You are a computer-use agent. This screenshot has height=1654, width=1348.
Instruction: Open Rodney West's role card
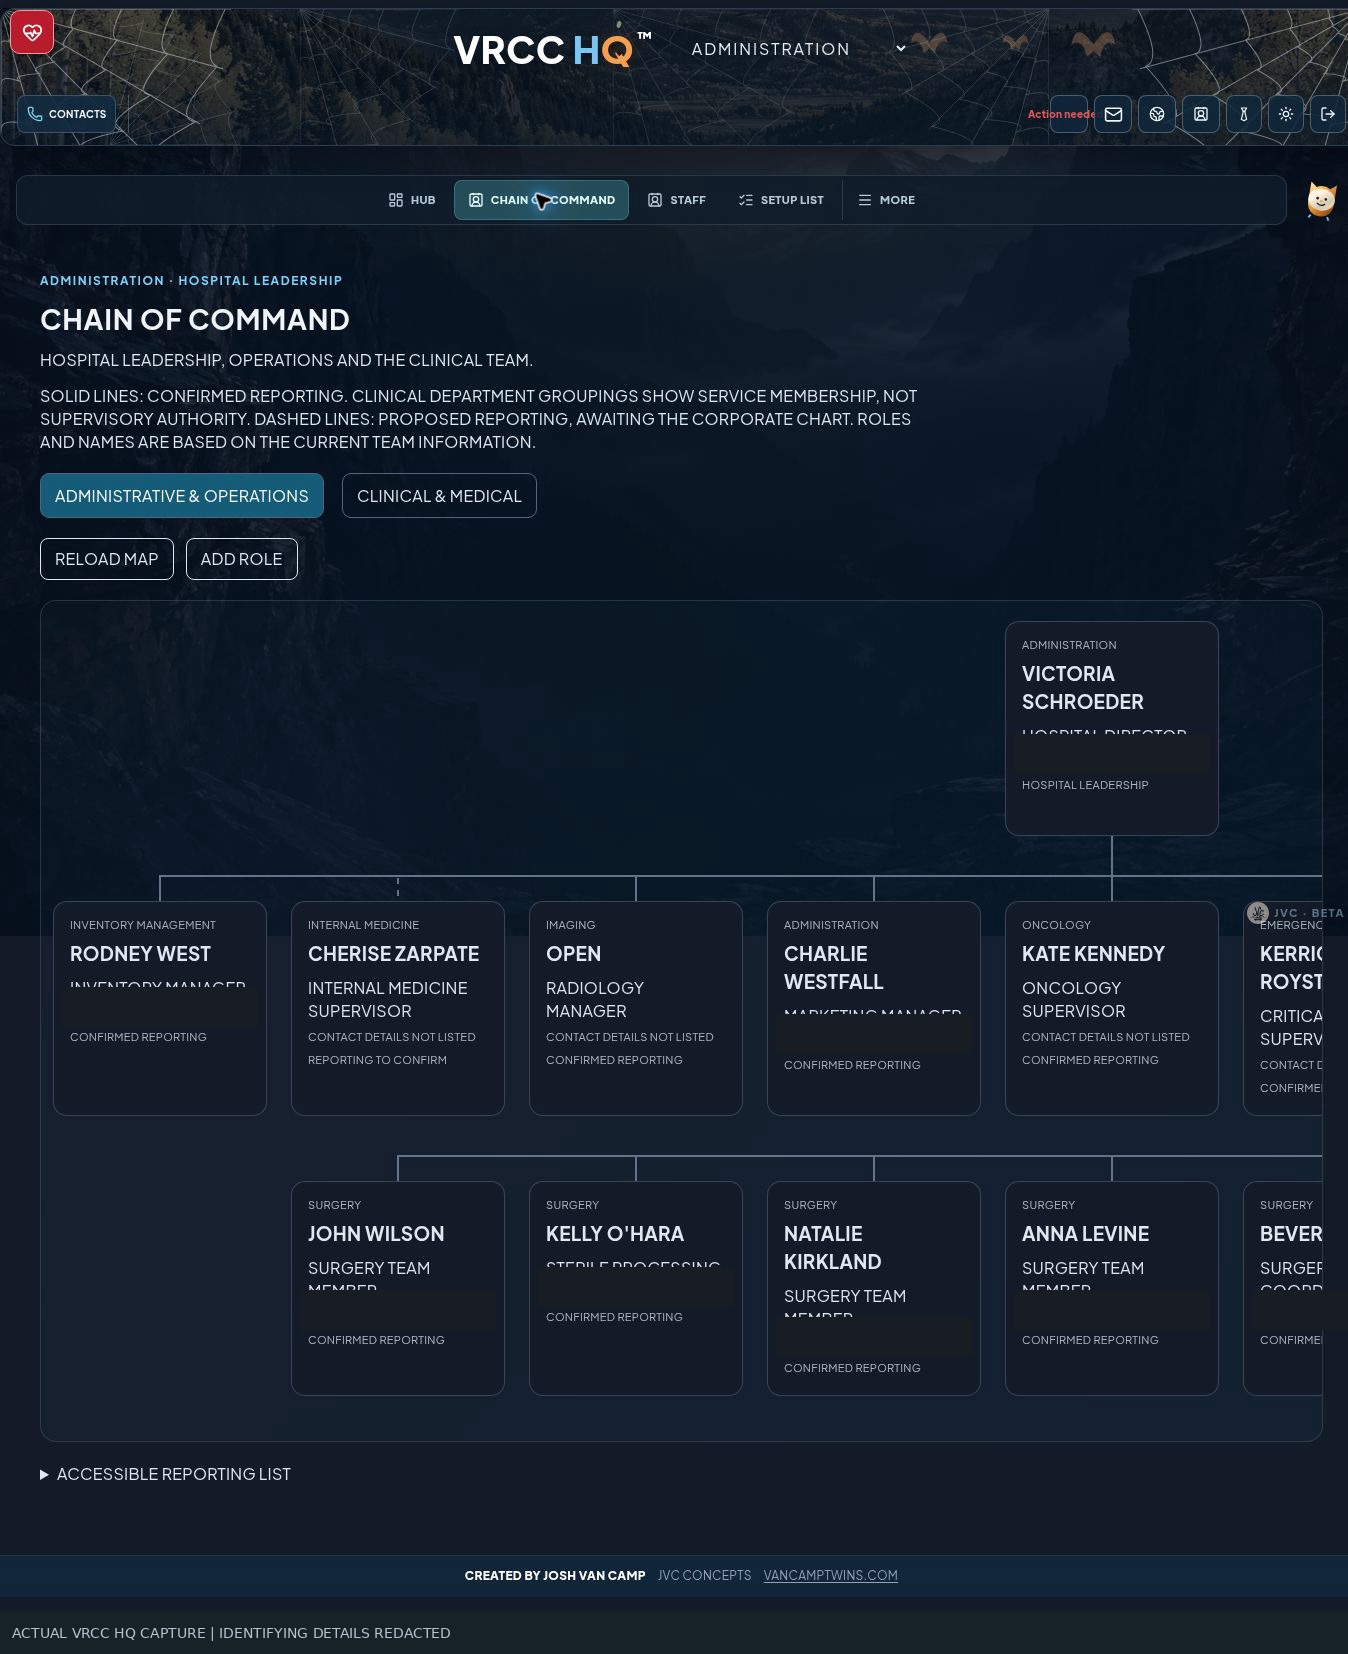[x=160, y=1008]
